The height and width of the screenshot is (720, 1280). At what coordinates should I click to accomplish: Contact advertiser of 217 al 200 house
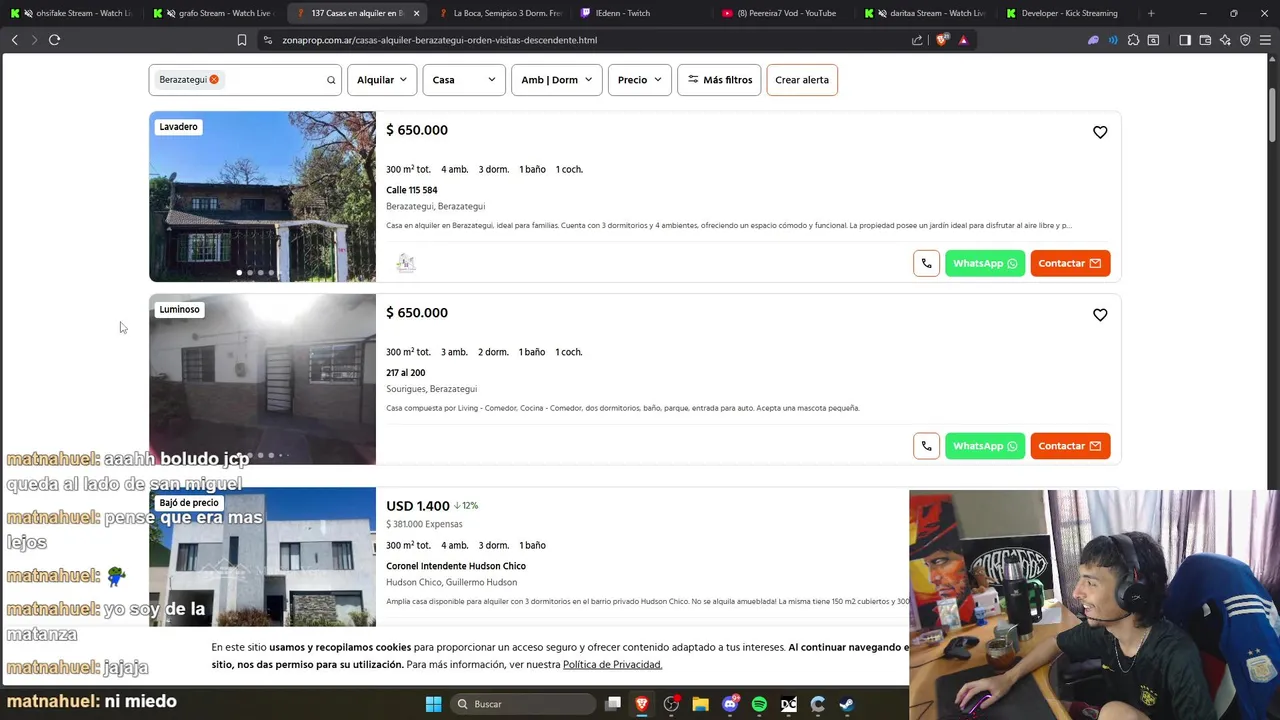click(1070, 446)
